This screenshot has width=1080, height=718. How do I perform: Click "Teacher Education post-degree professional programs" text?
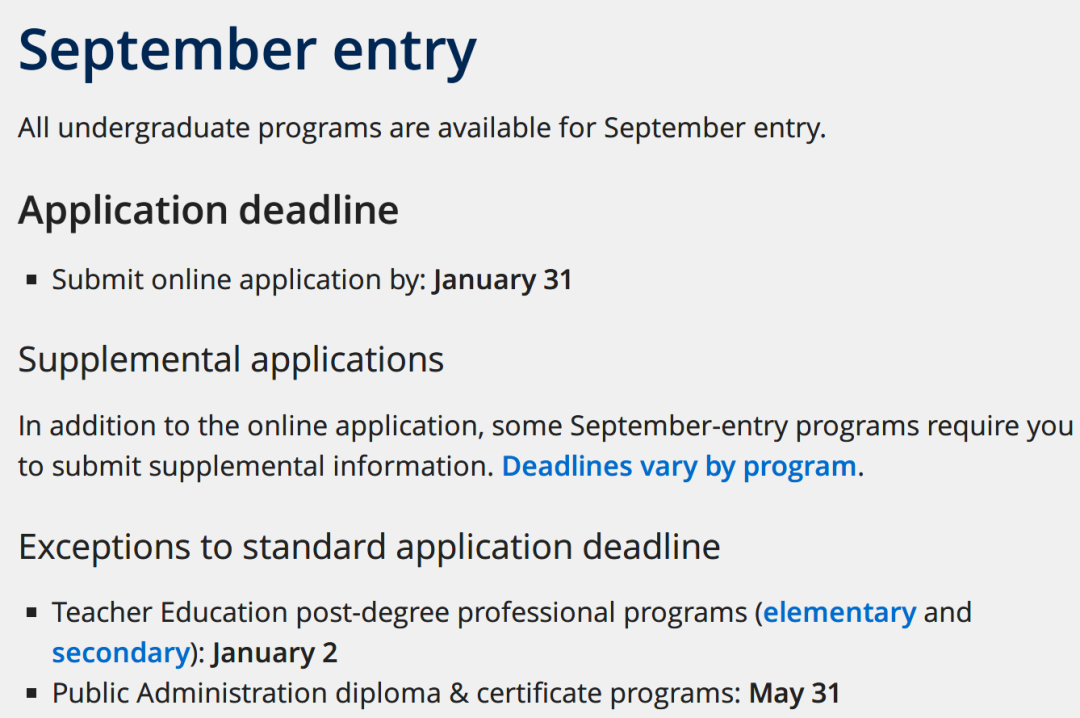(399, 613)
